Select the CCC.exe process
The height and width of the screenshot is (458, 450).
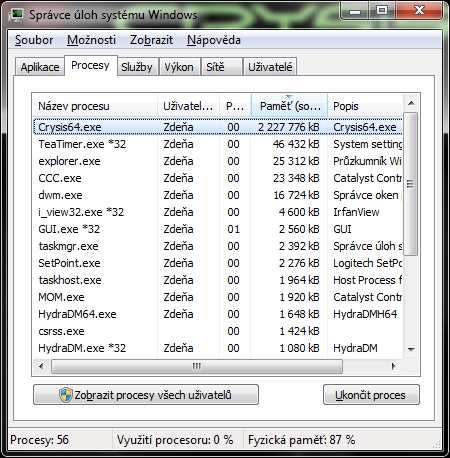[218, 178]
